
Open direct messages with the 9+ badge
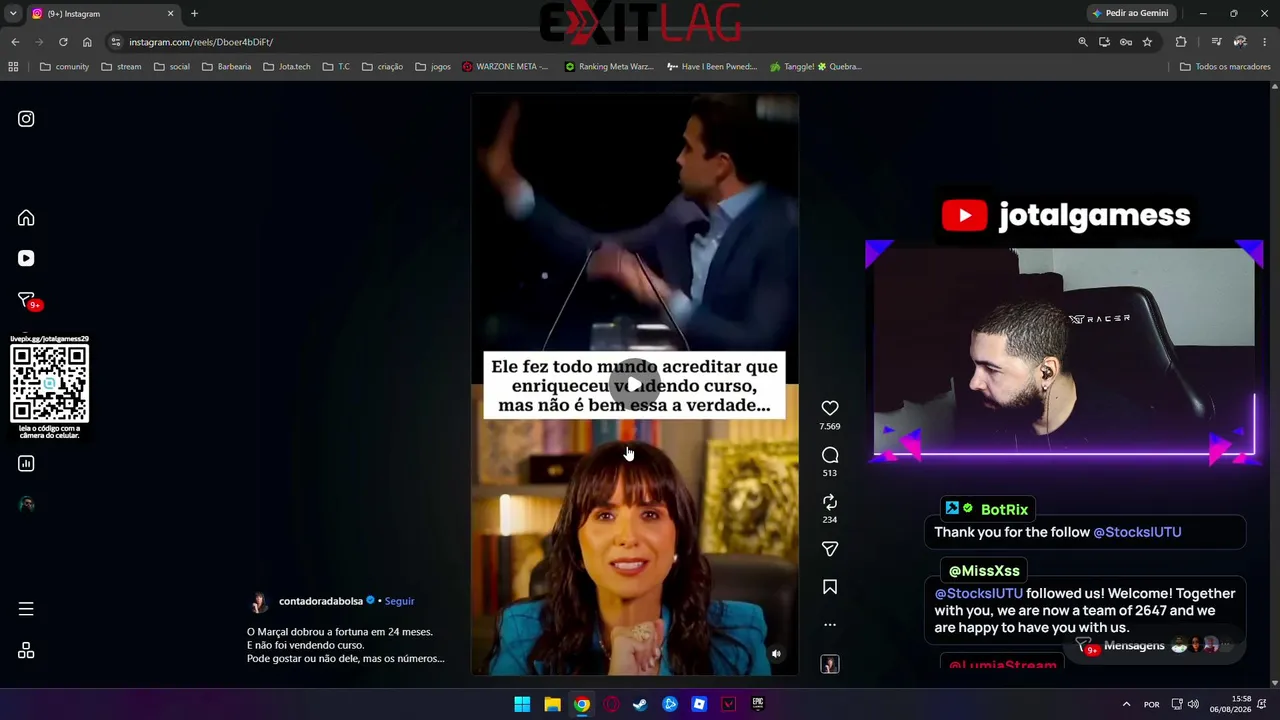pyautogui.click(x=27, y=300)
